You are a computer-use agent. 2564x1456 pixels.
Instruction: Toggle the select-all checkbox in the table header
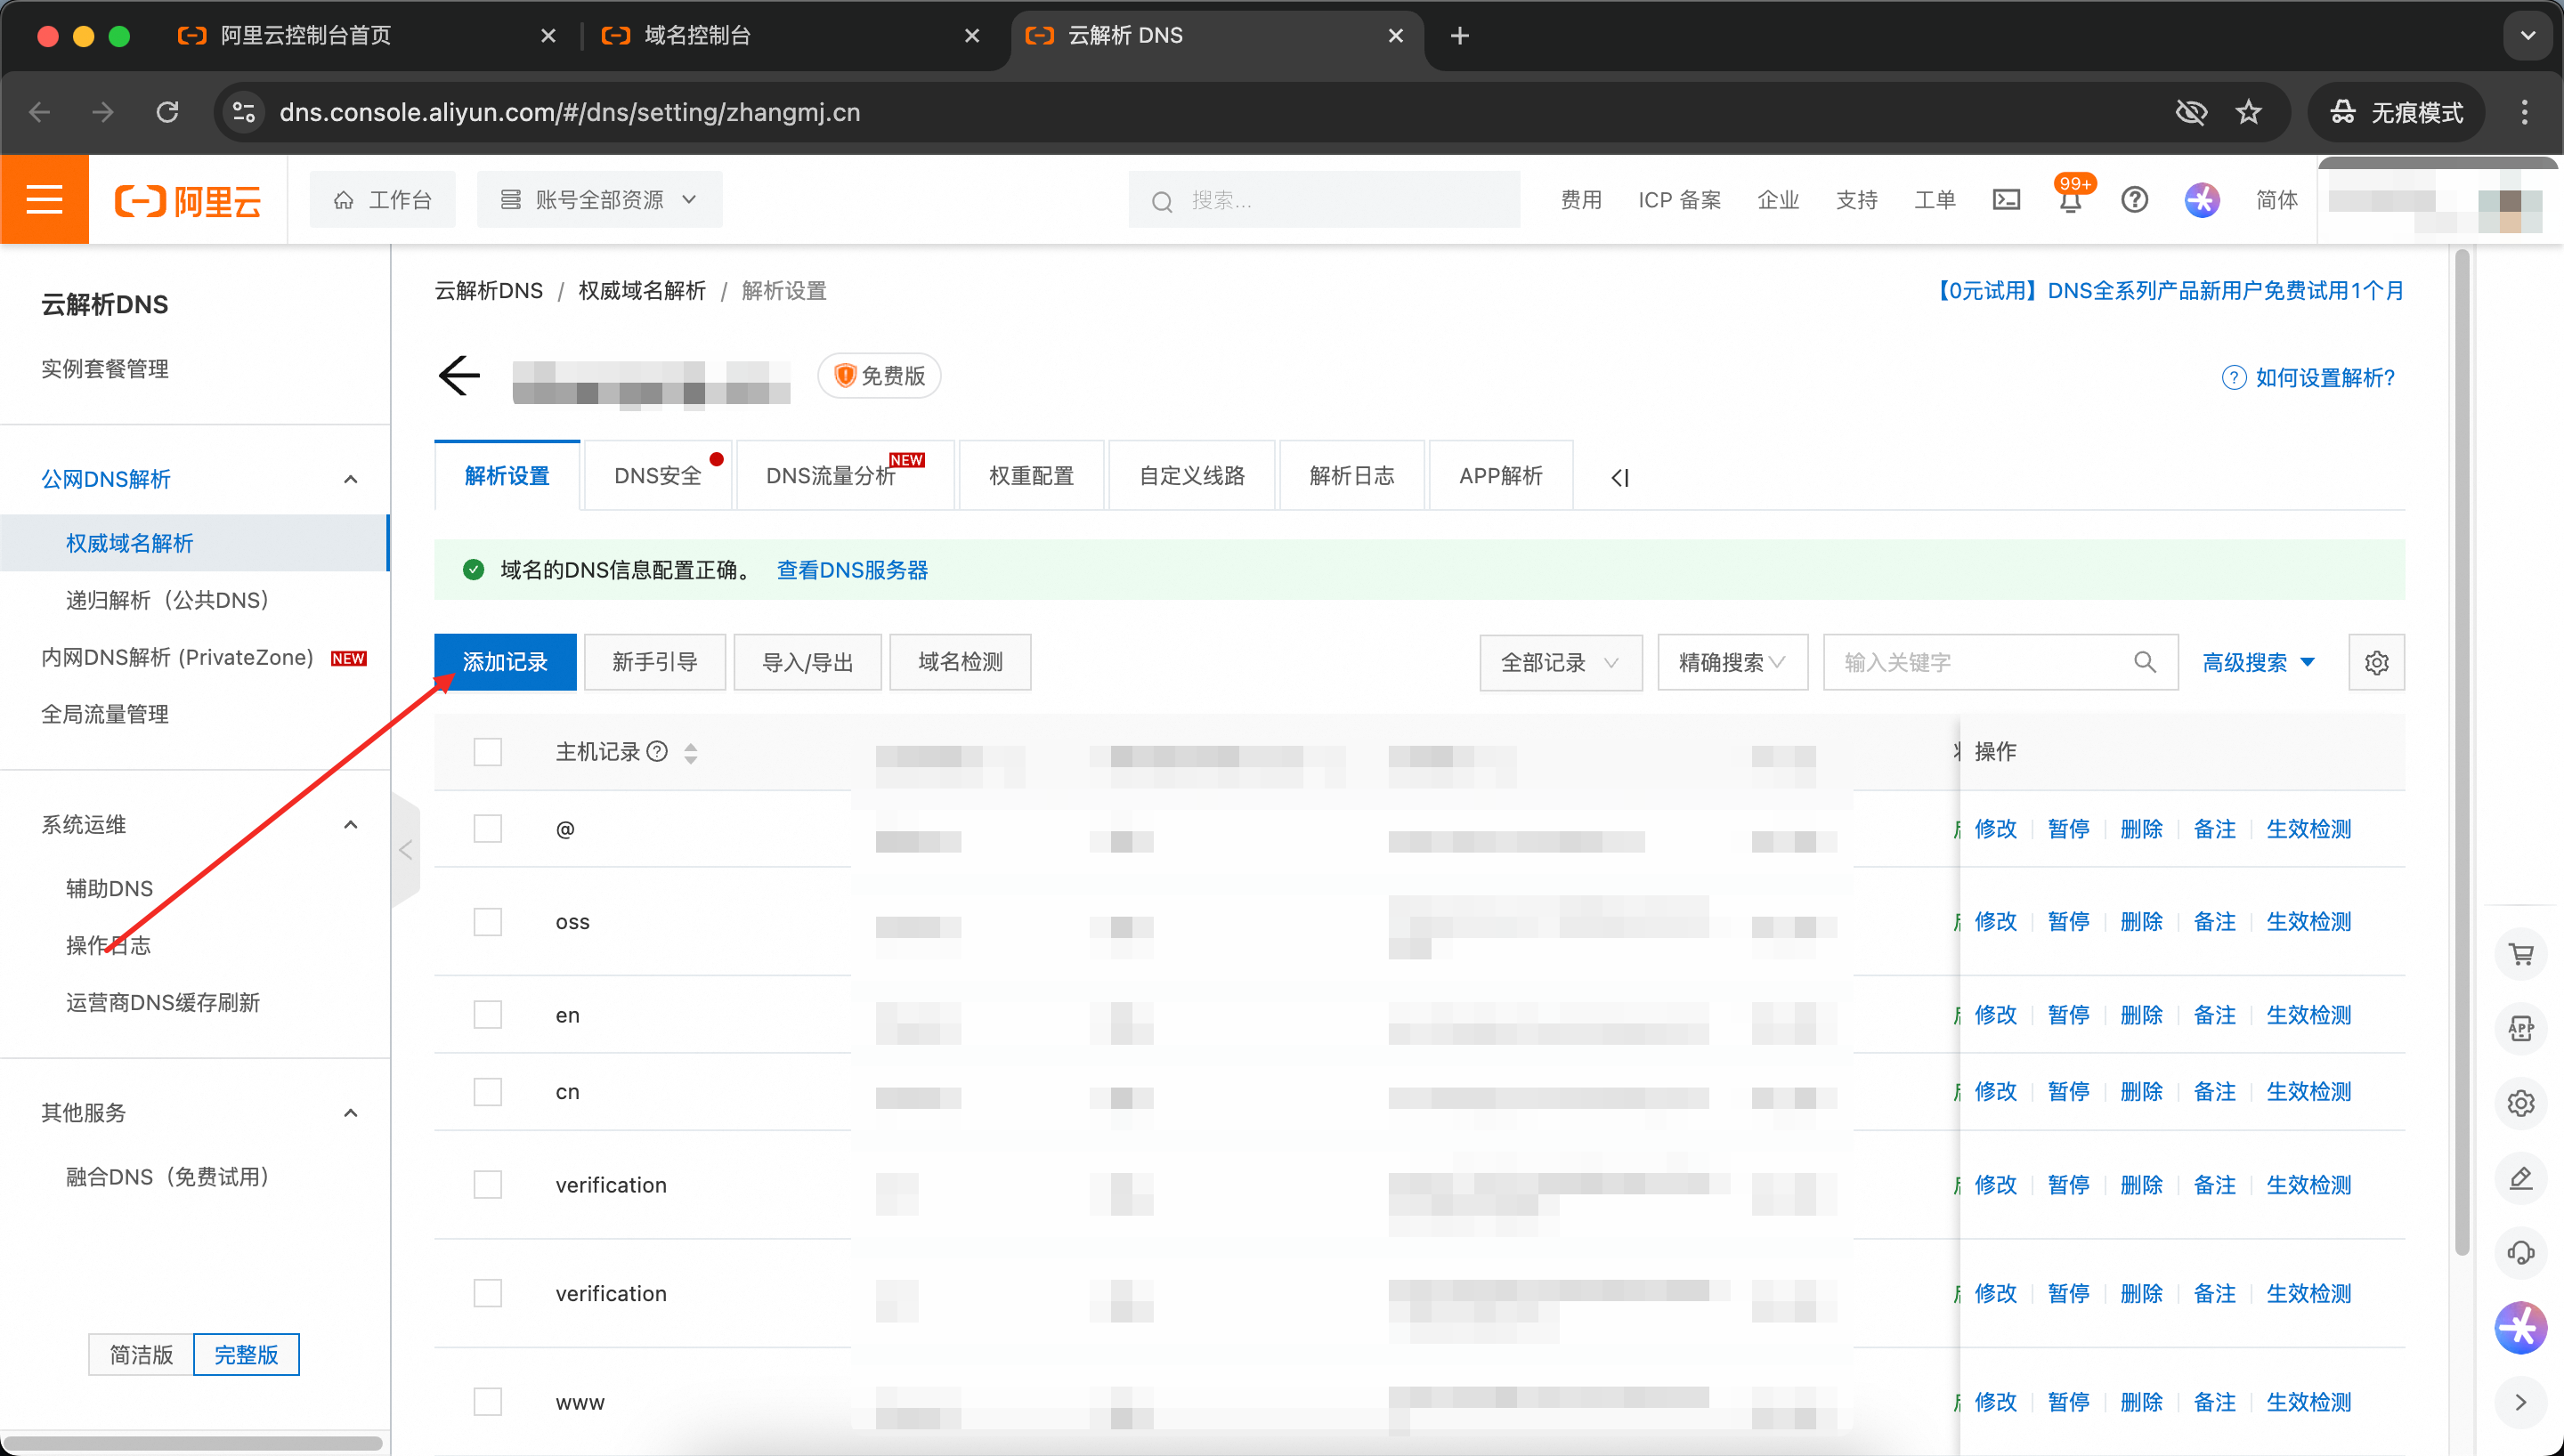click(488, 751)
